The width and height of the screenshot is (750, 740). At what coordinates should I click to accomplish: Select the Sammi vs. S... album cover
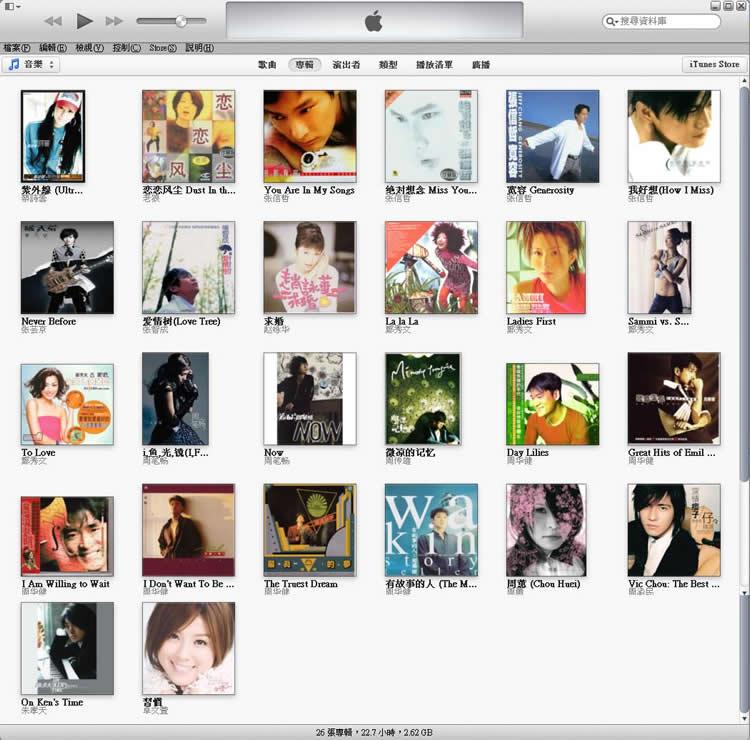tap(660, 267)
